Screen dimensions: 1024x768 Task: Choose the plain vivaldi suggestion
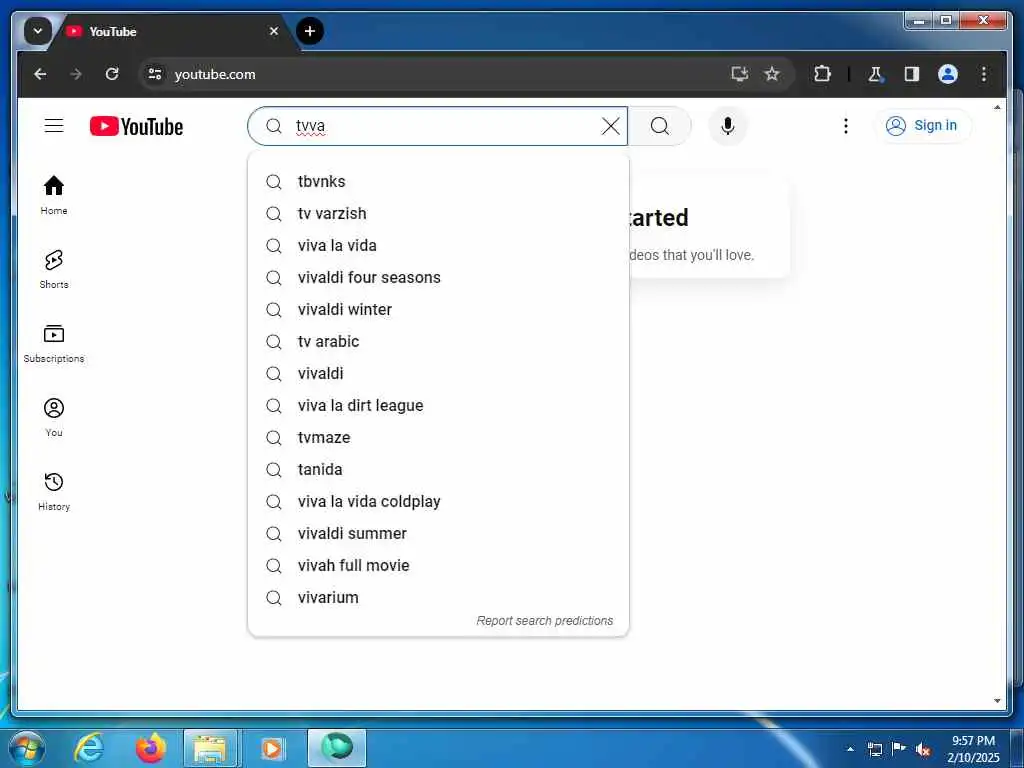coord(438,374)
